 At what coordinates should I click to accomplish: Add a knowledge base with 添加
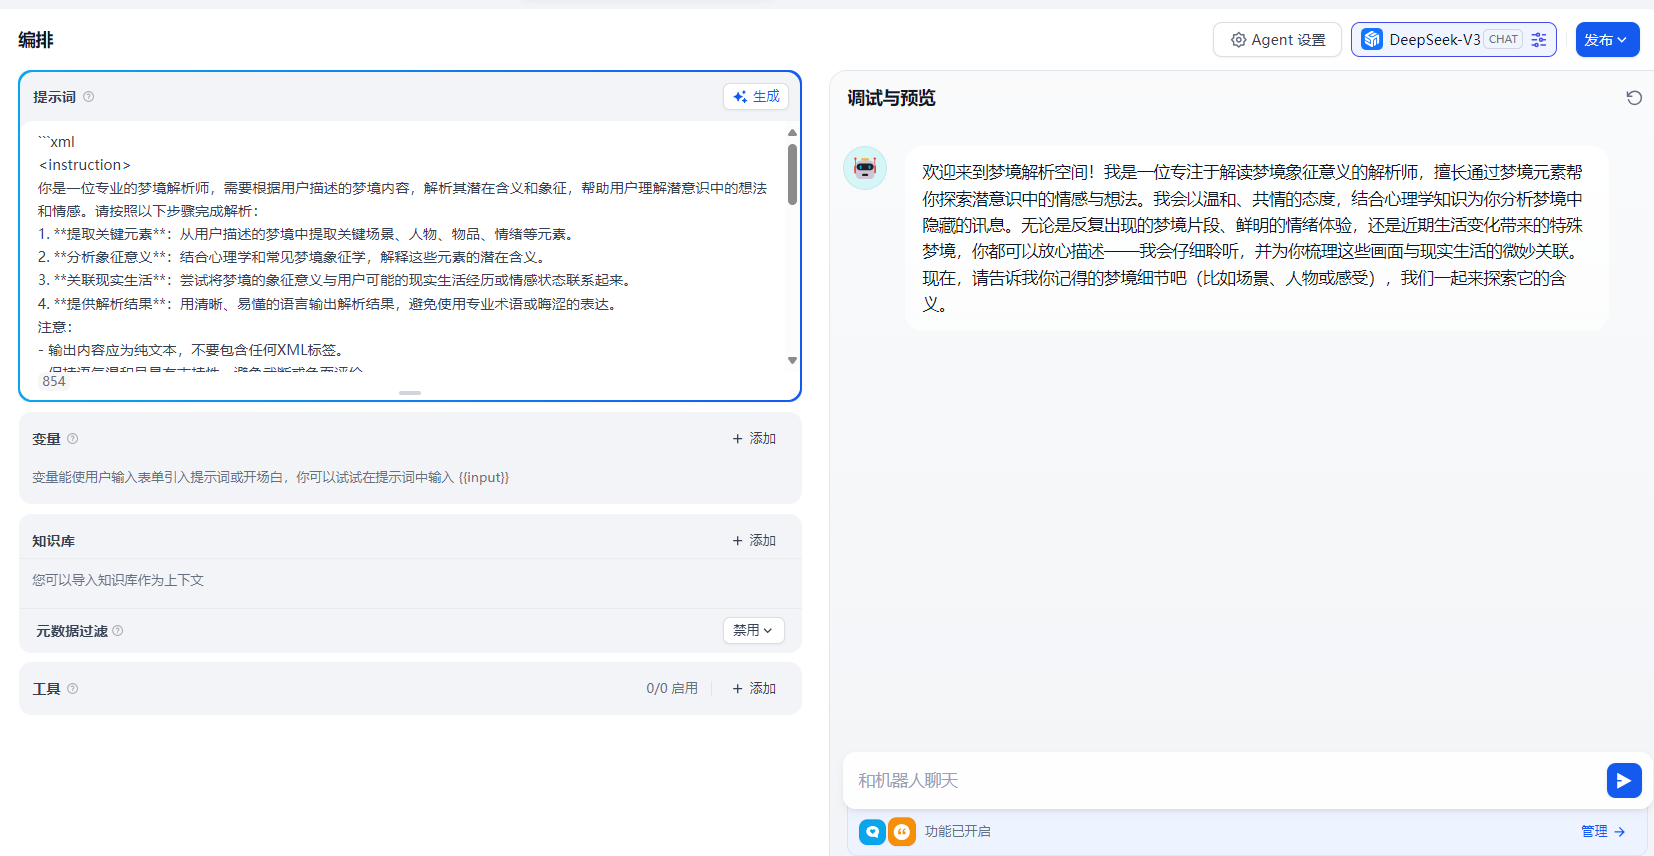(754, 541)
